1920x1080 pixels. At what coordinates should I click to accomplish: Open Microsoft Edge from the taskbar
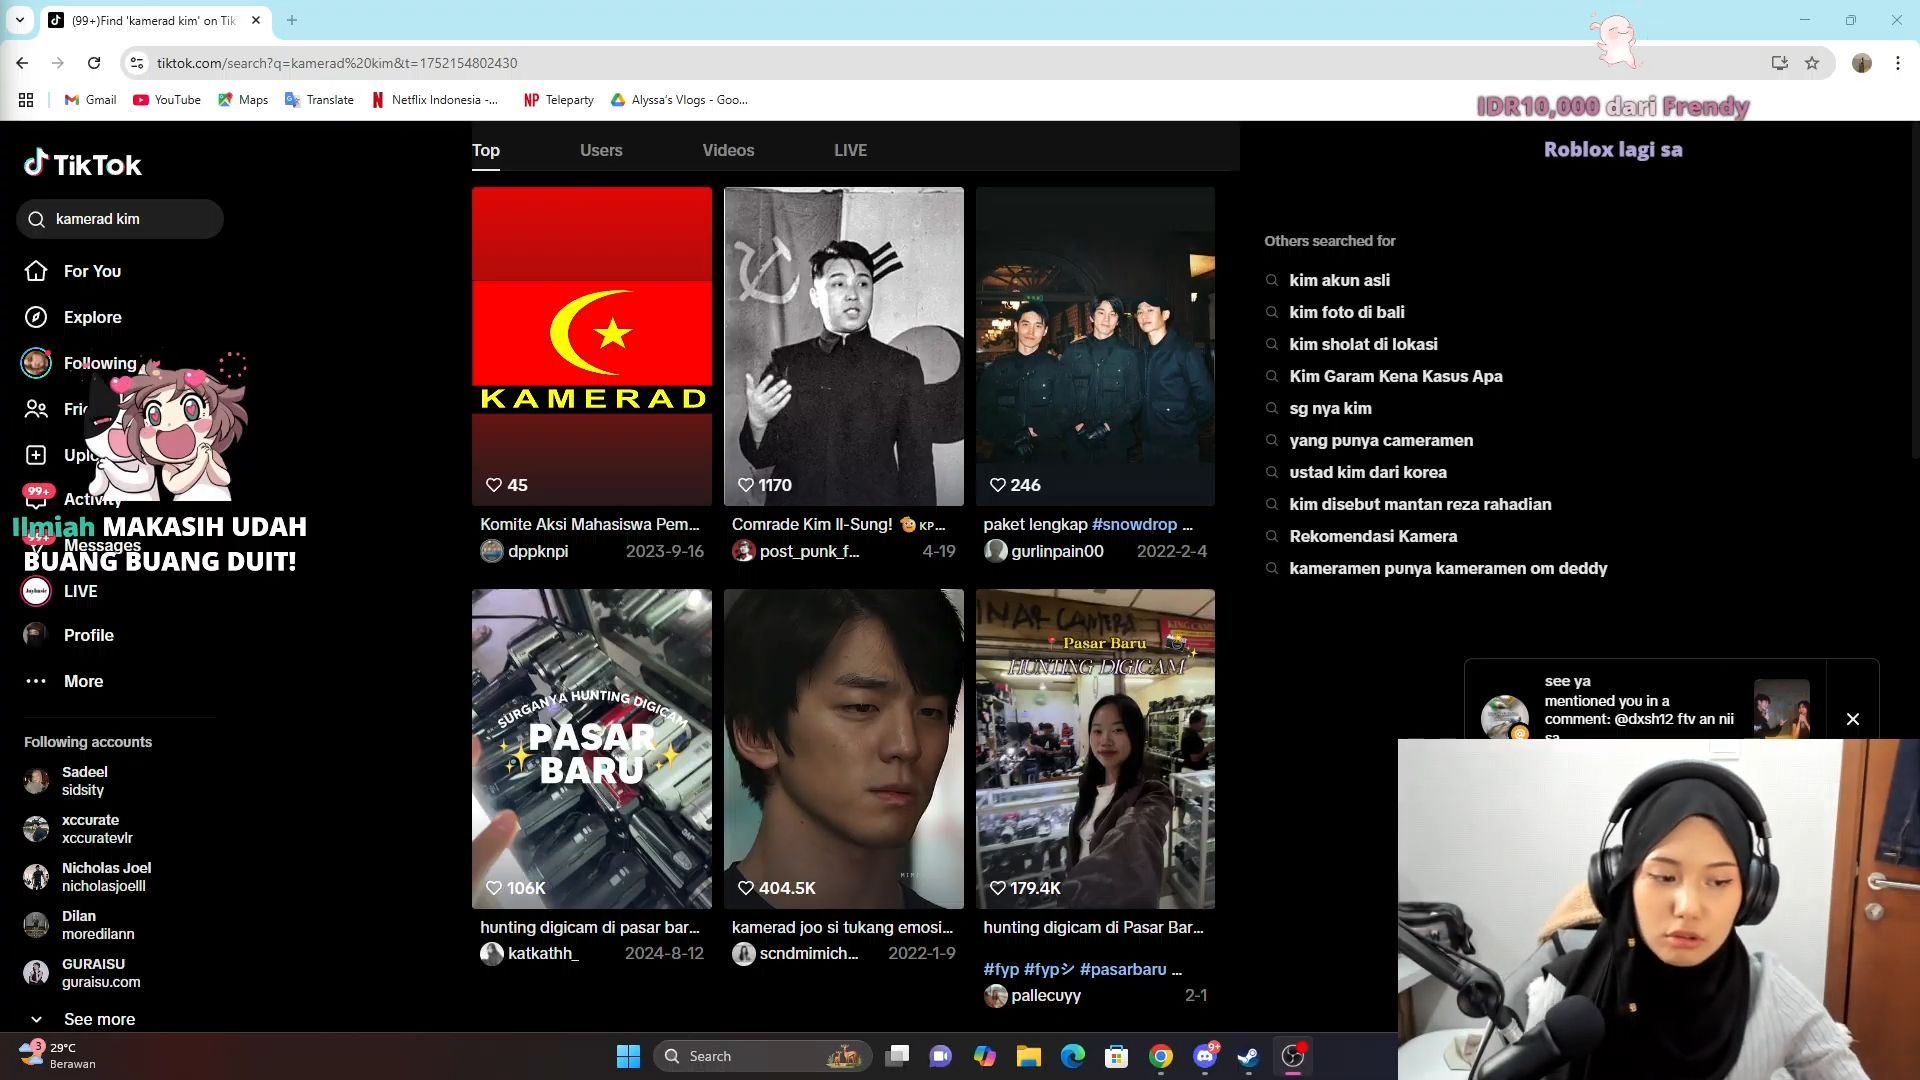click(x=1073, y=1056)
